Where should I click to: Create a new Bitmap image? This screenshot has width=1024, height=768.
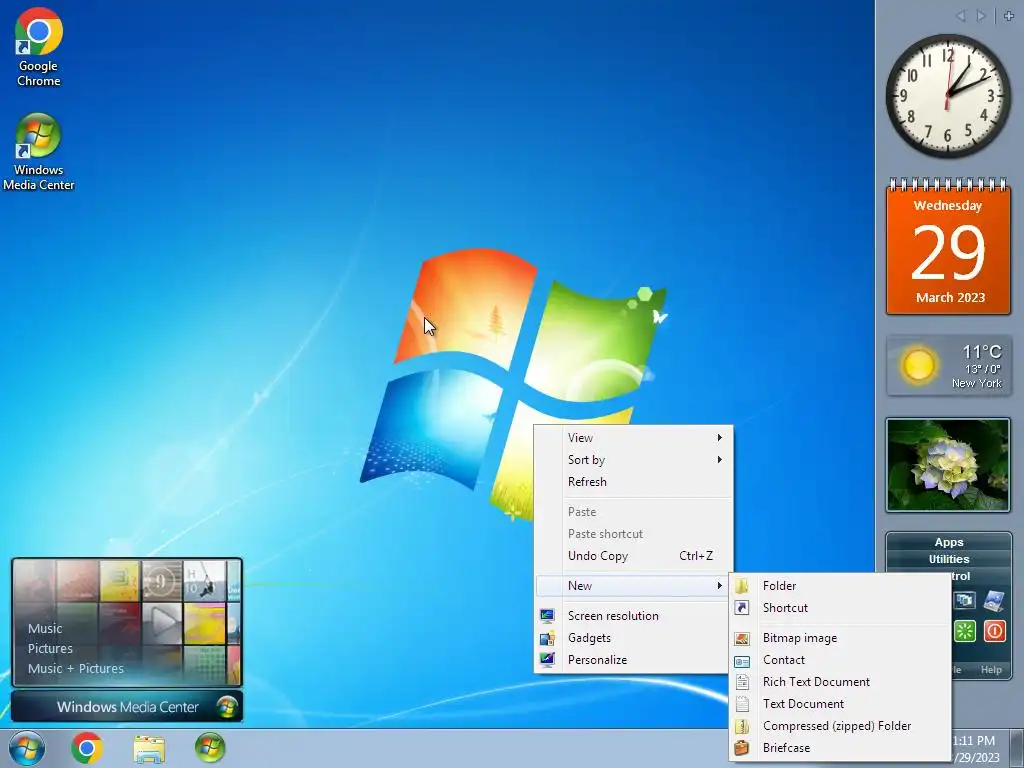click(839, 638)
